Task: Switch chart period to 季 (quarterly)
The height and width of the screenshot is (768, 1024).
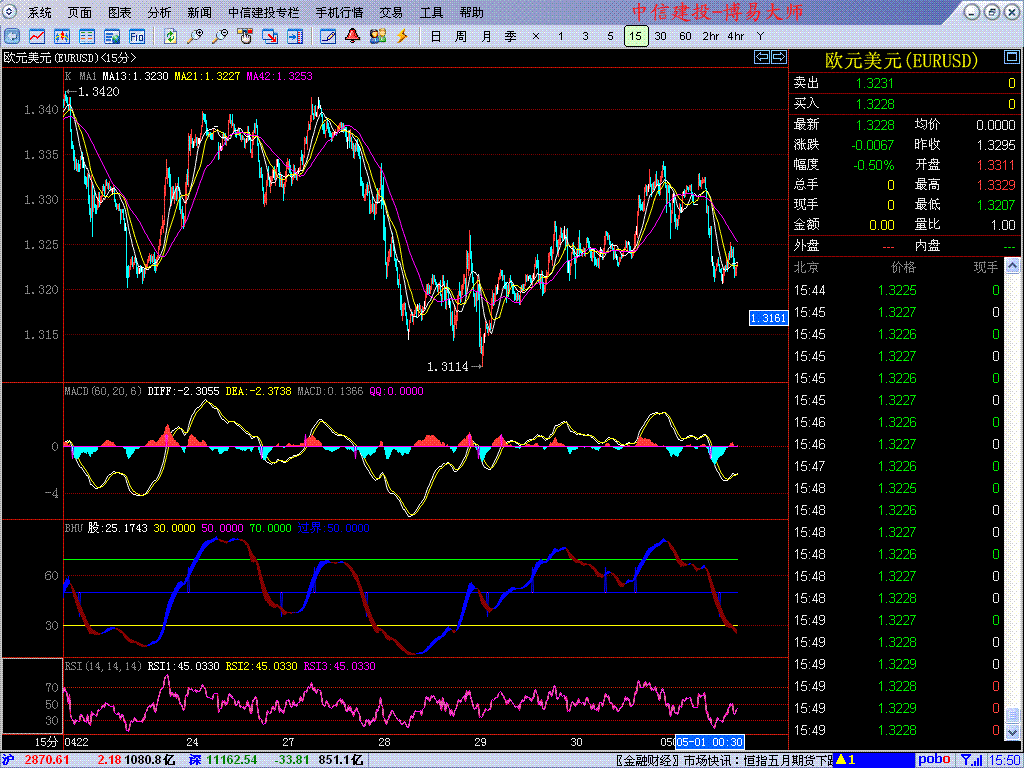Action: coord(511,36)
